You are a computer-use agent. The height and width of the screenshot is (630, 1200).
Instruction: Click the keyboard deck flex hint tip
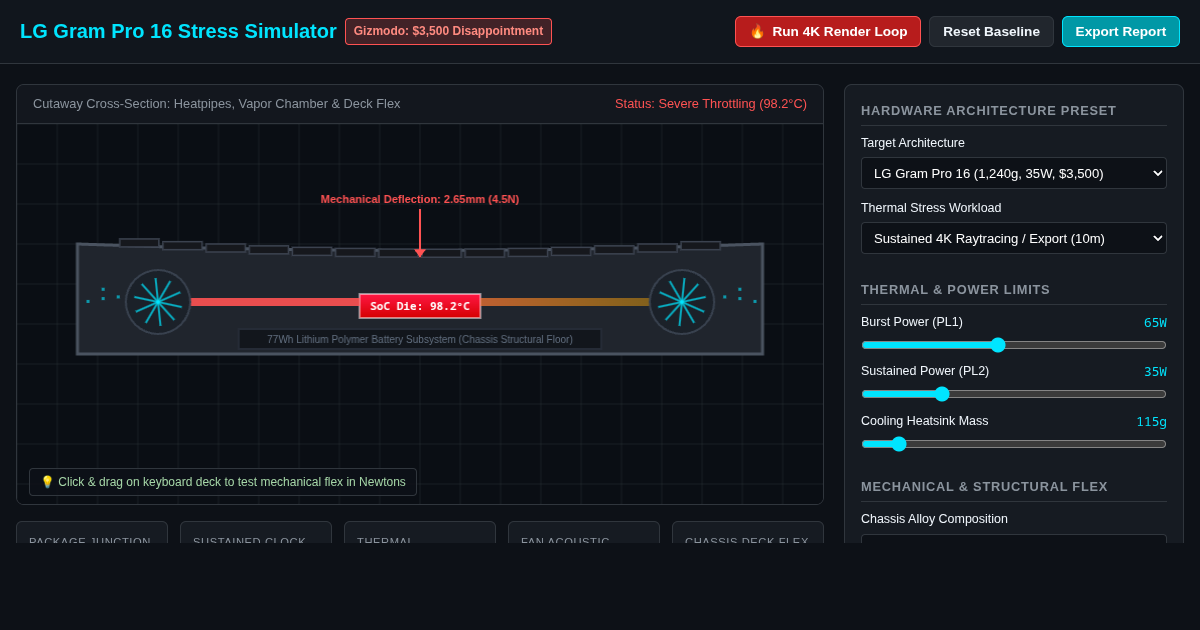click(223, 482)
